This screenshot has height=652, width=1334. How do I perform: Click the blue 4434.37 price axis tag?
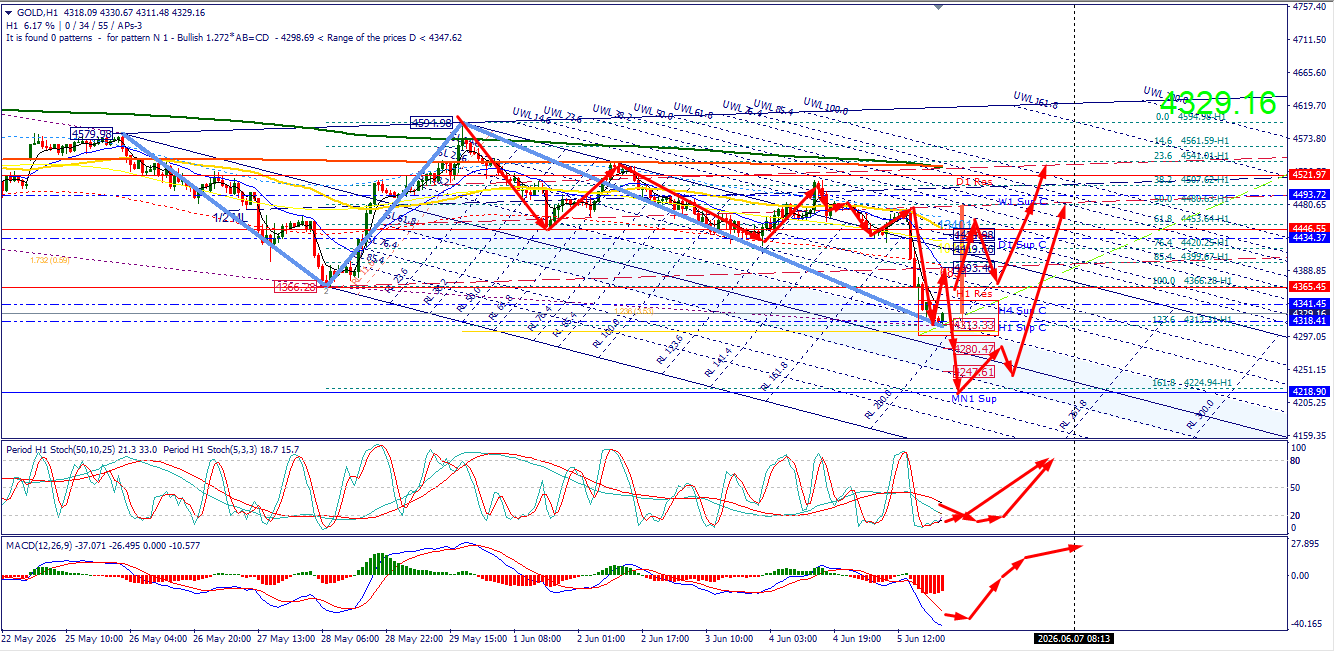(x=1309, y=237)
